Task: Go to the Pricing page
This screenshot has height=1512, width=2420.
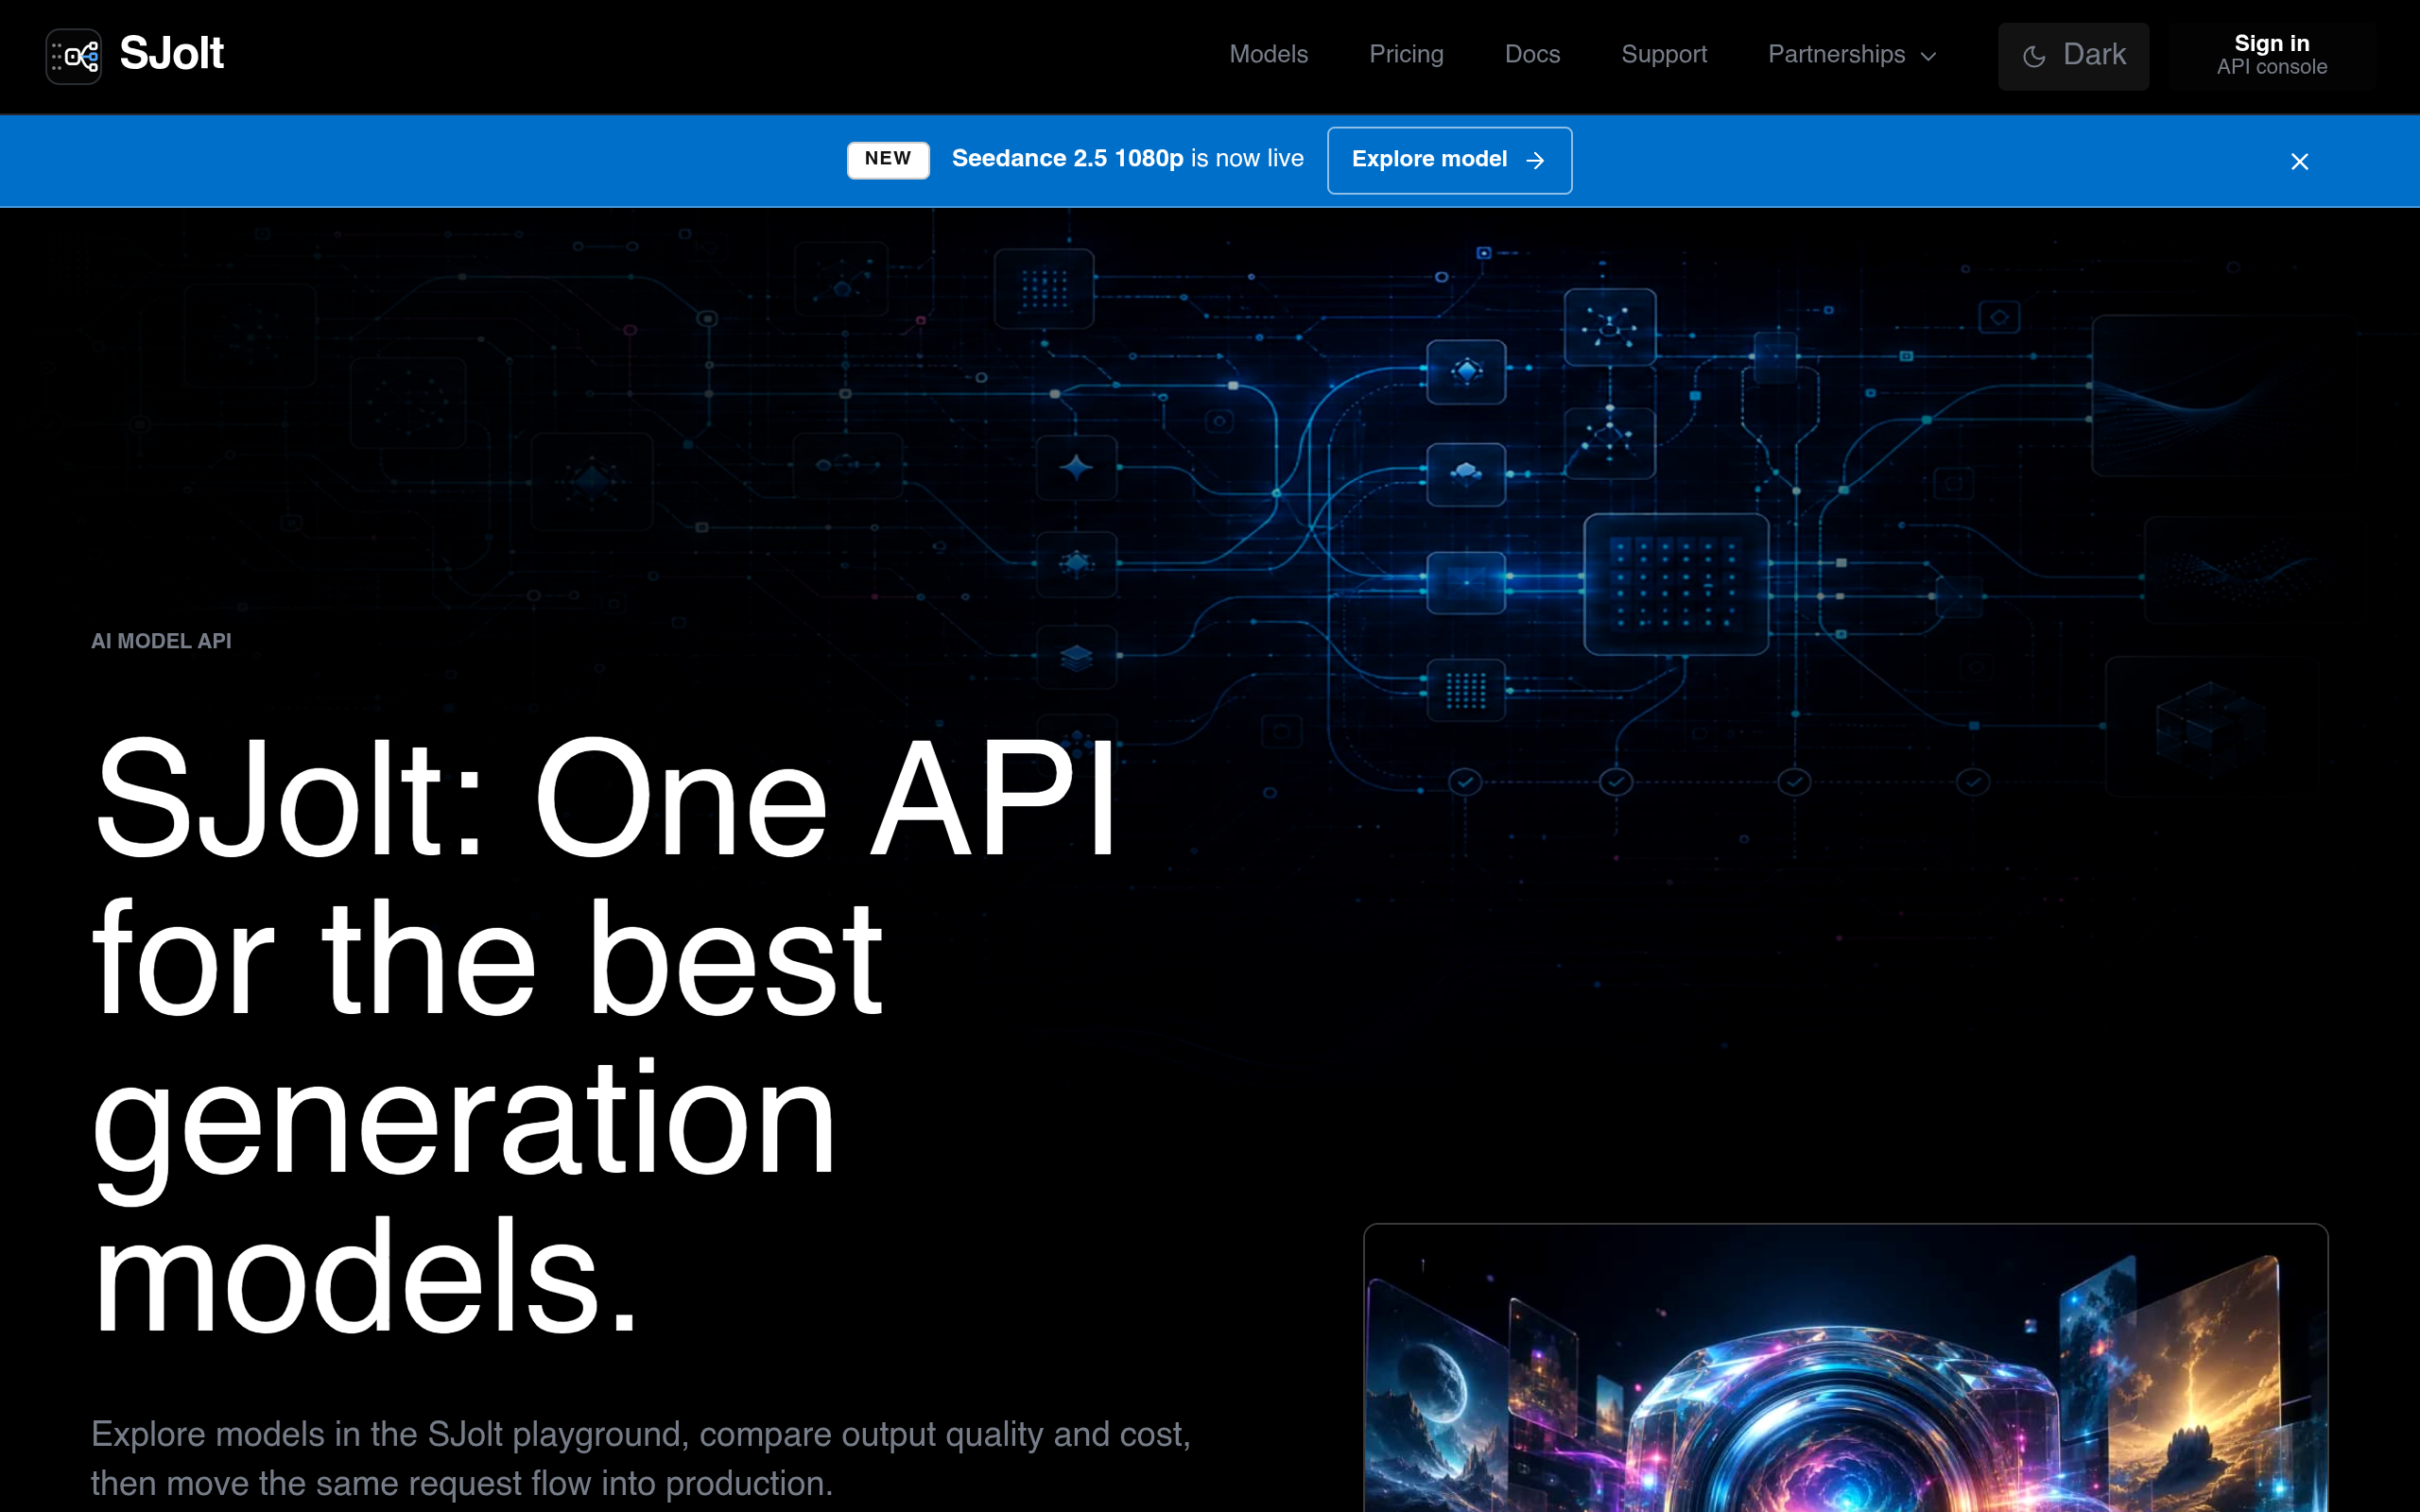Action: 1406,55
